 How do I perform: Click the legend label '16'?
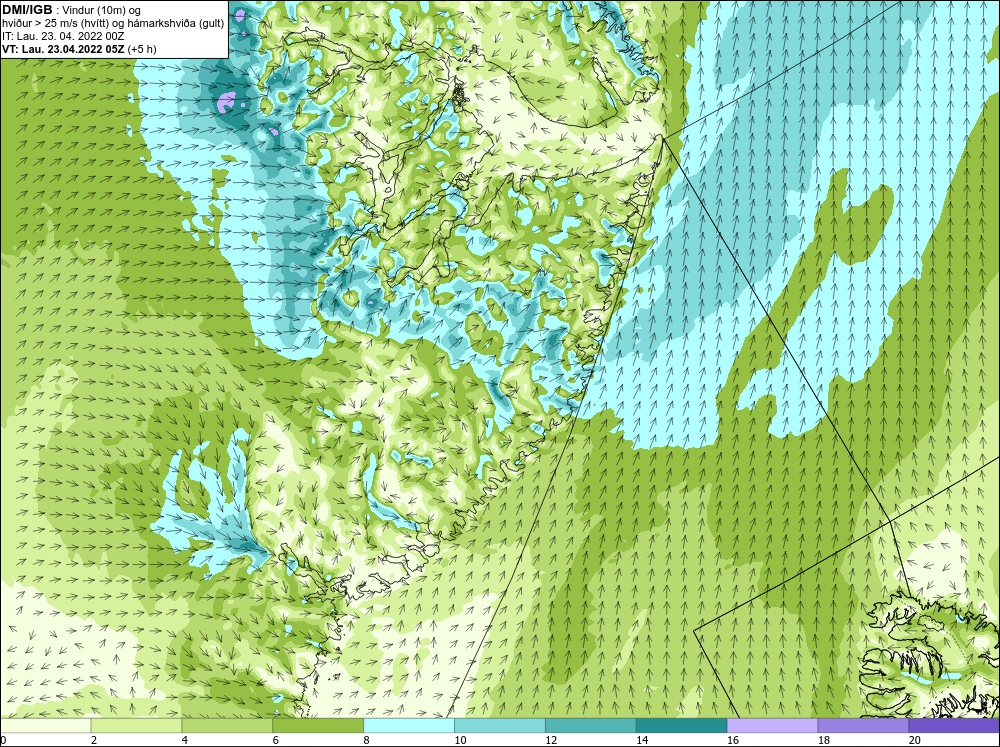(x=733, y=740)
